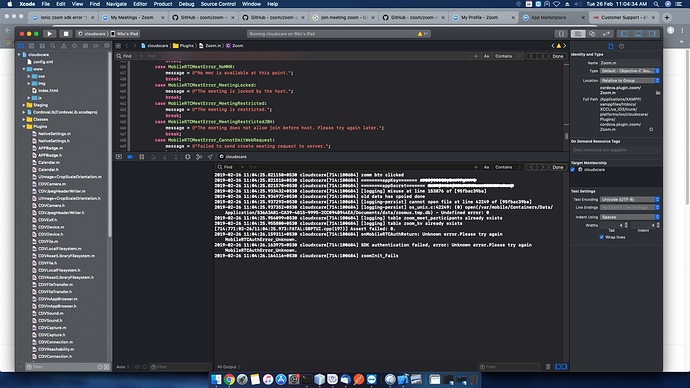Viewport: 690px width, 388px height.
Task: Toggle cloudxcare target membership checkbox
Action: coord(573,169)
